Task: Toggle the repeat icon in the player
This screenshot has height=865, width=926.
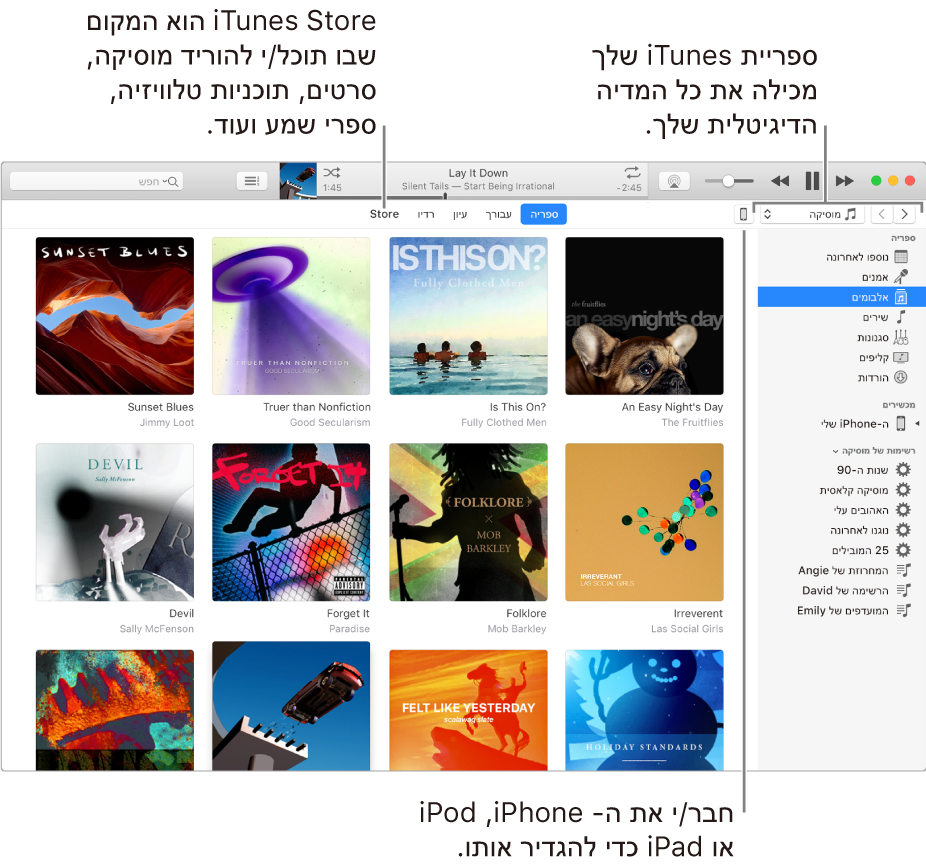Action: coord(632,172)
